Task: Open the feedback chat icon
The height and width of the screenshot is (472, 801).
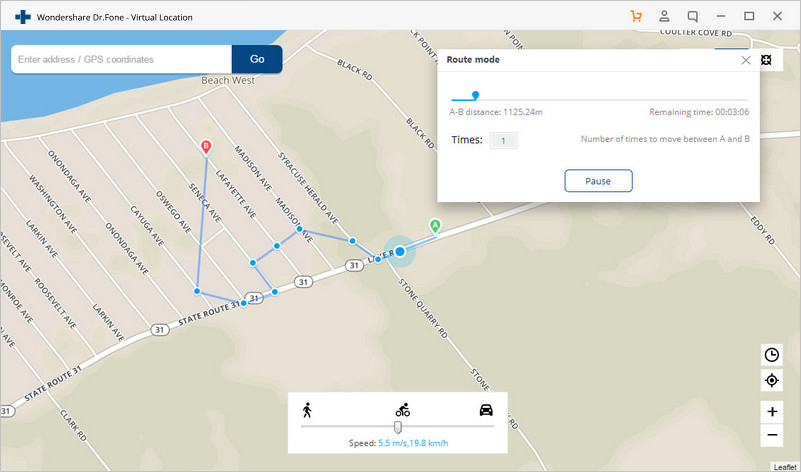Action: coord(693,16)
